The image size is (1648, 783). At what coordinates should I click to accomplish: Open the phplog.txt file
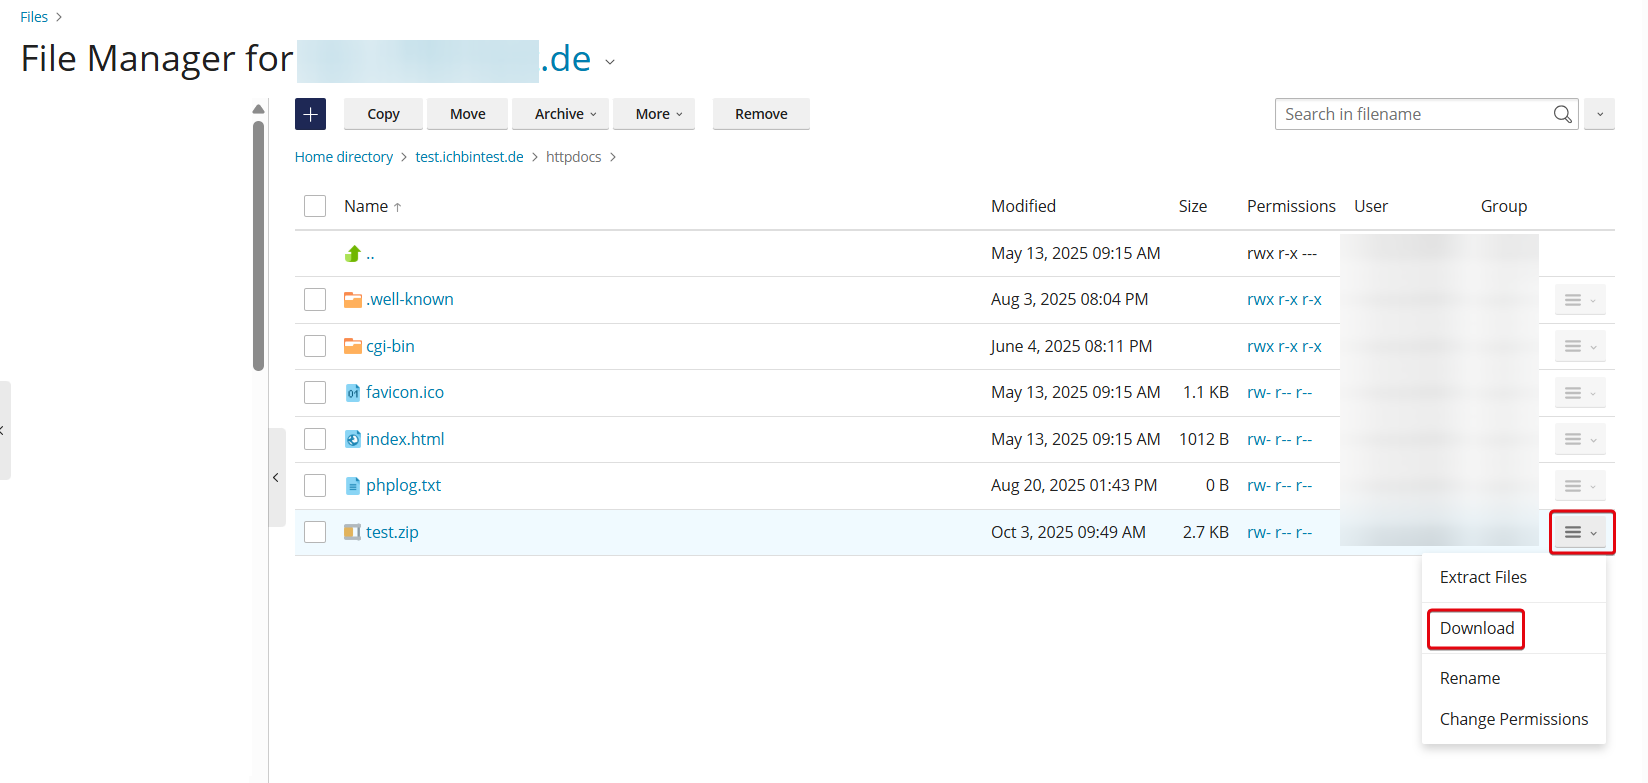(x=404, y=485)
